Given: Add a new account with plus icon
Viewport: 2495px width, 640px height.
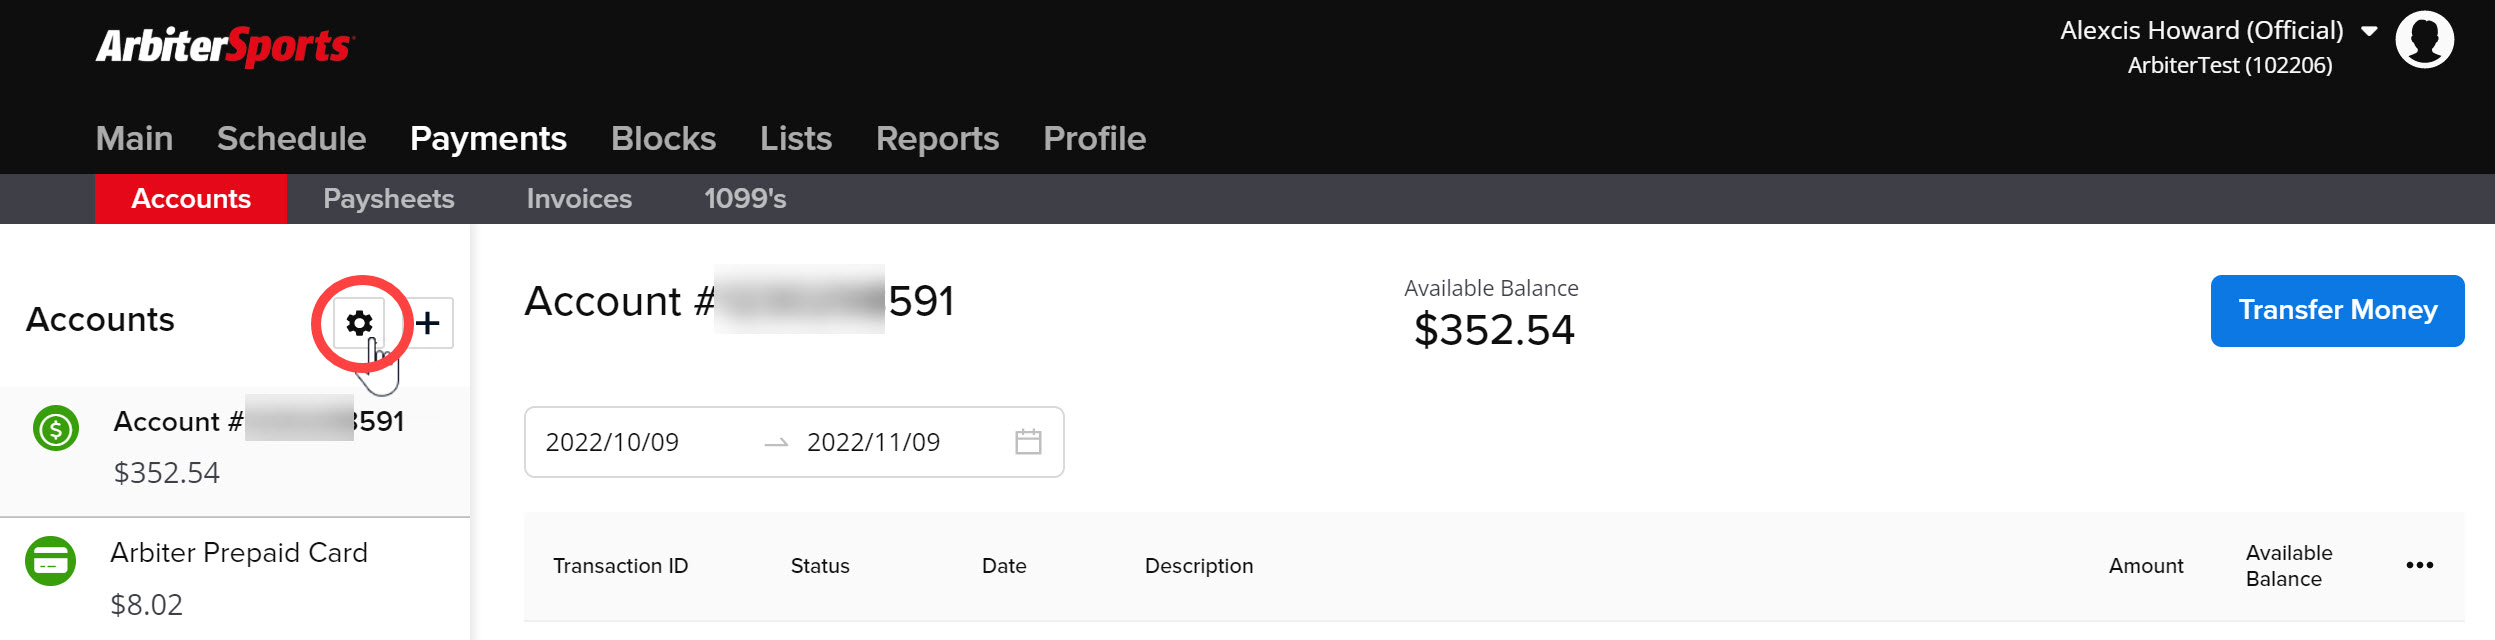Looking at the screenshot, I should click(428, 323).
